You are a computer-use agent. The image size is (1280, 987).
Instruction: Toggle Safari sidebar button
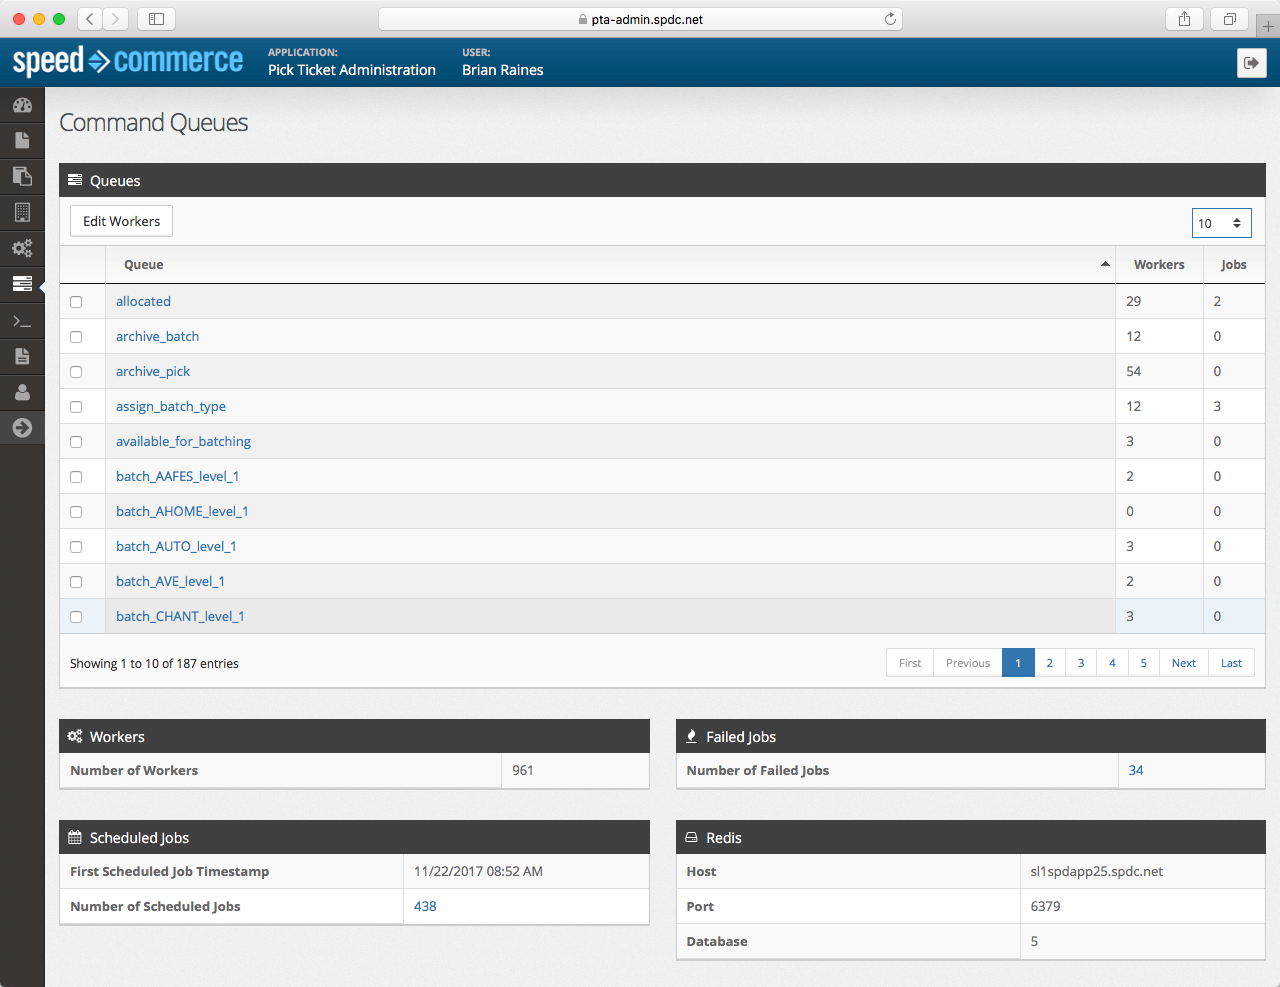[x=156, y=19]
